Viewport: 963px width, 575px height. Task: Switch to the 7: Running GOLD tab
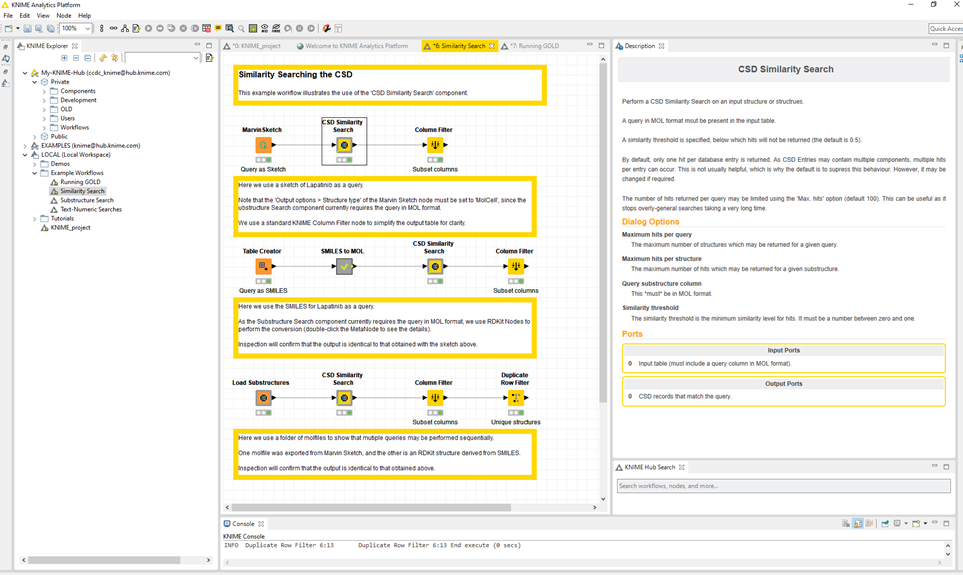[x=535, y=46]
